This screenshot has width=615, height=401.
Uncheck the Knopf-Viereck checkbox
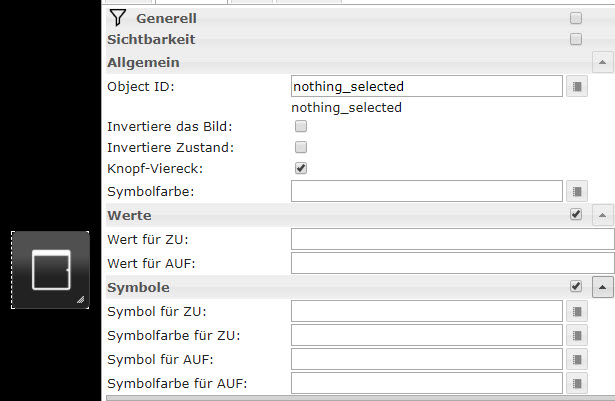click(x=301, y=168)
